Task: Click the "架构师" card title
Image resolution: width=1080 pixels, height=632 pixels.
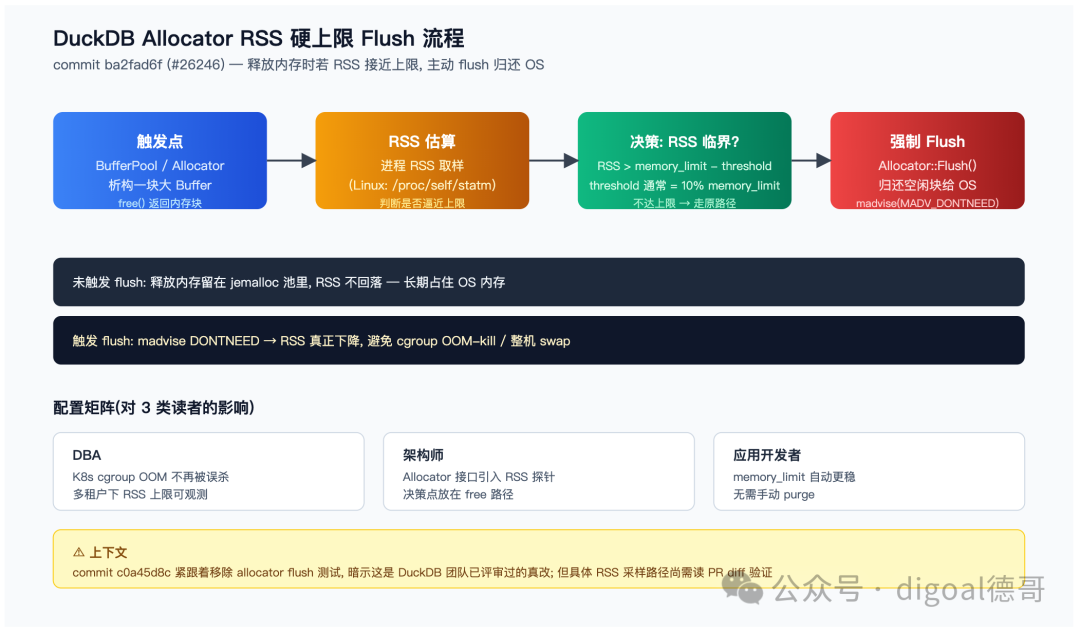Action: coord(423,455)
